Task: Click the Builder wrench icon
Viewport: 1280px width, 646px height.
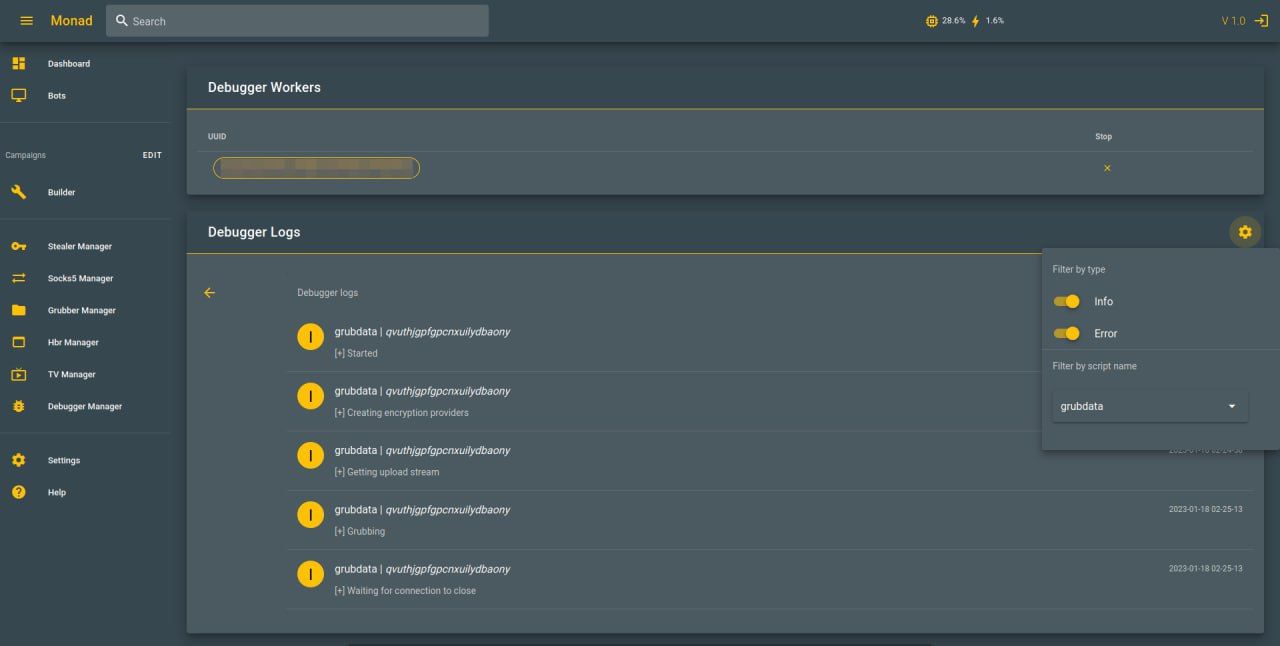Action: click(18, 192)
